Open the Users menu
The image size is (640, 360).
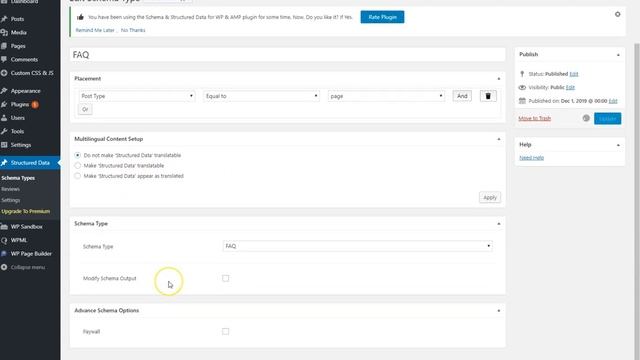click(x=18, y=118)
